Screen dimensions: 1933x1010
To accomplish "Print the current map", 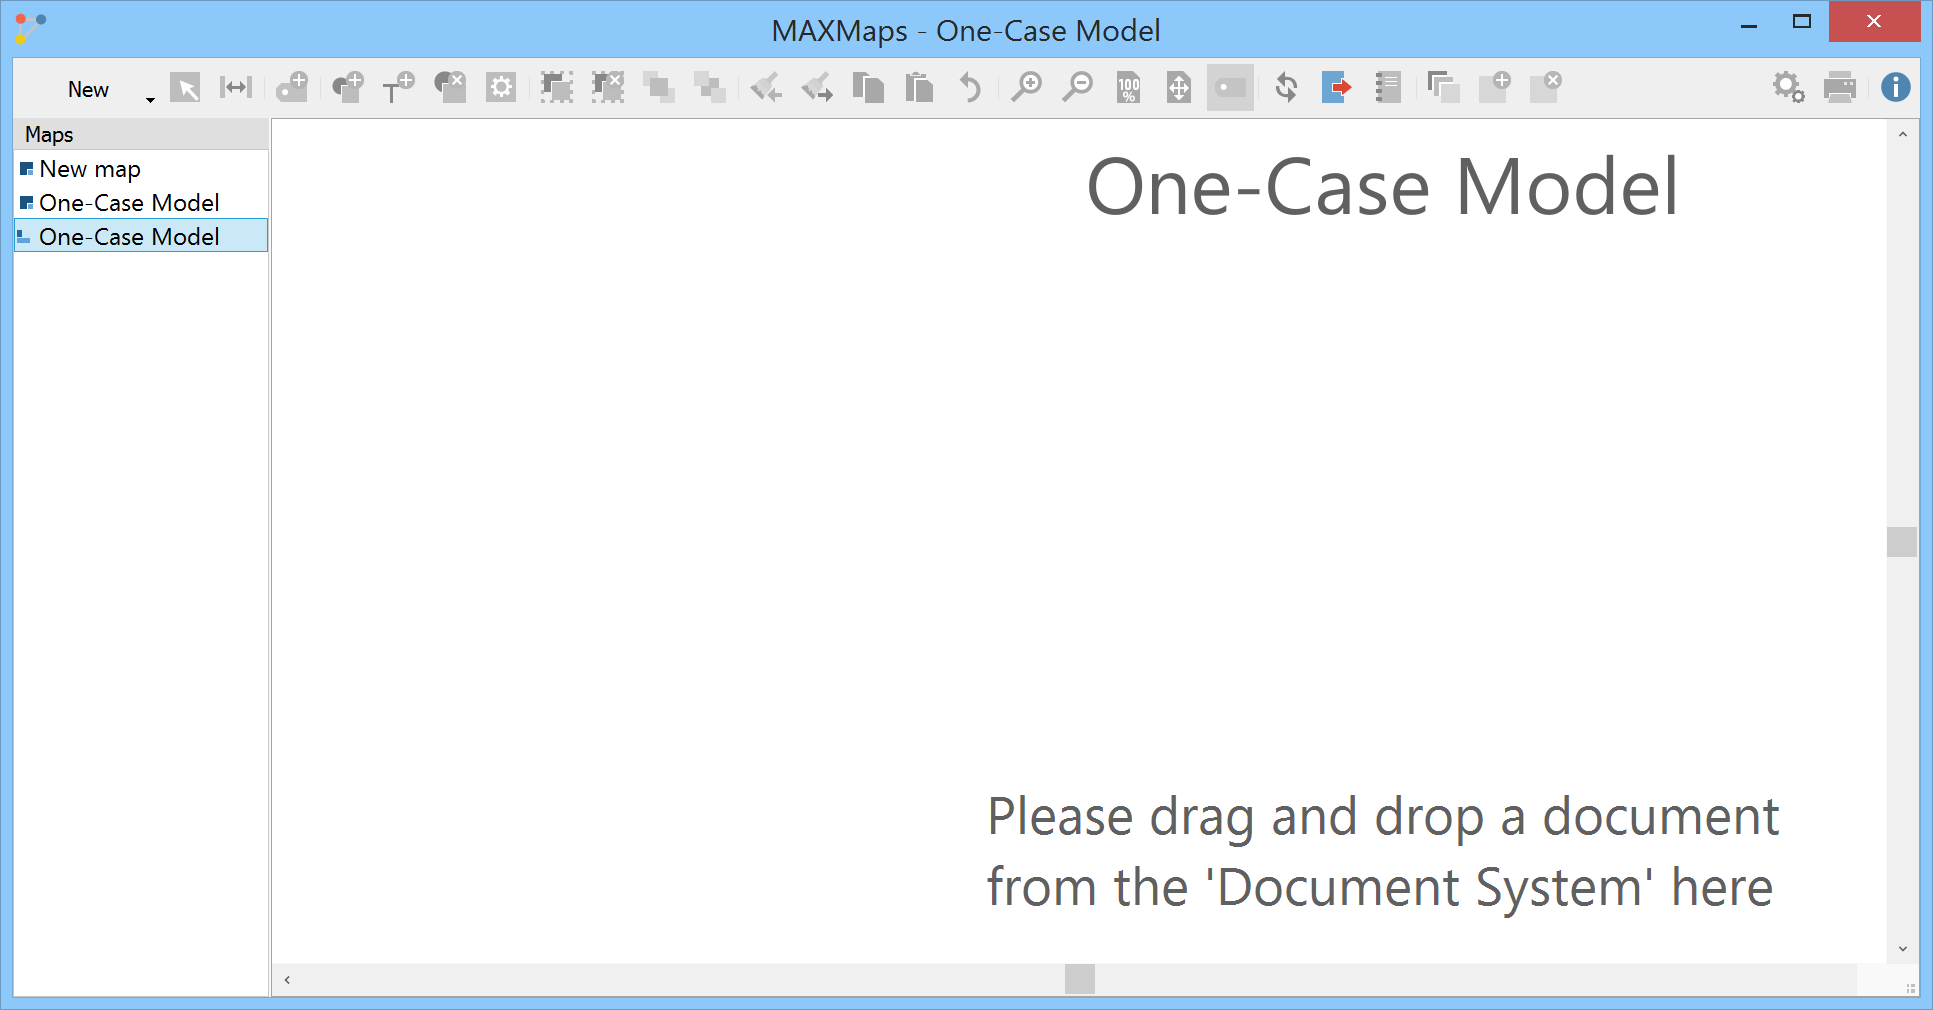I will [1840, 88].
